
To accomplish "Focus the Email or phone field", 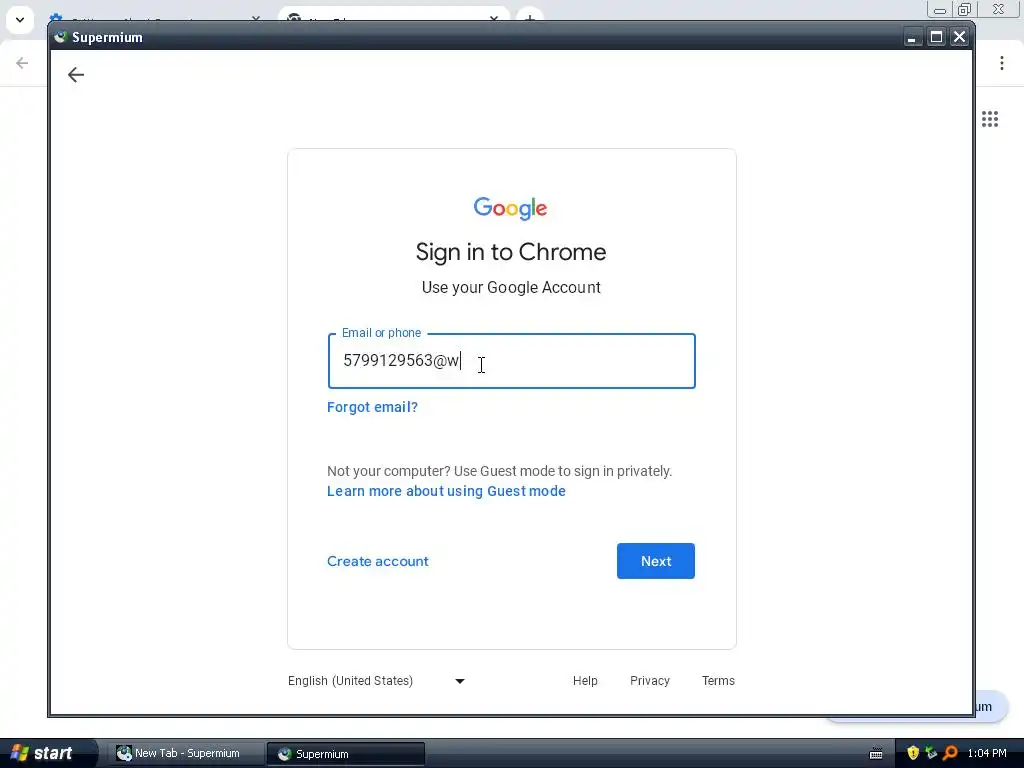I will 511,361.
